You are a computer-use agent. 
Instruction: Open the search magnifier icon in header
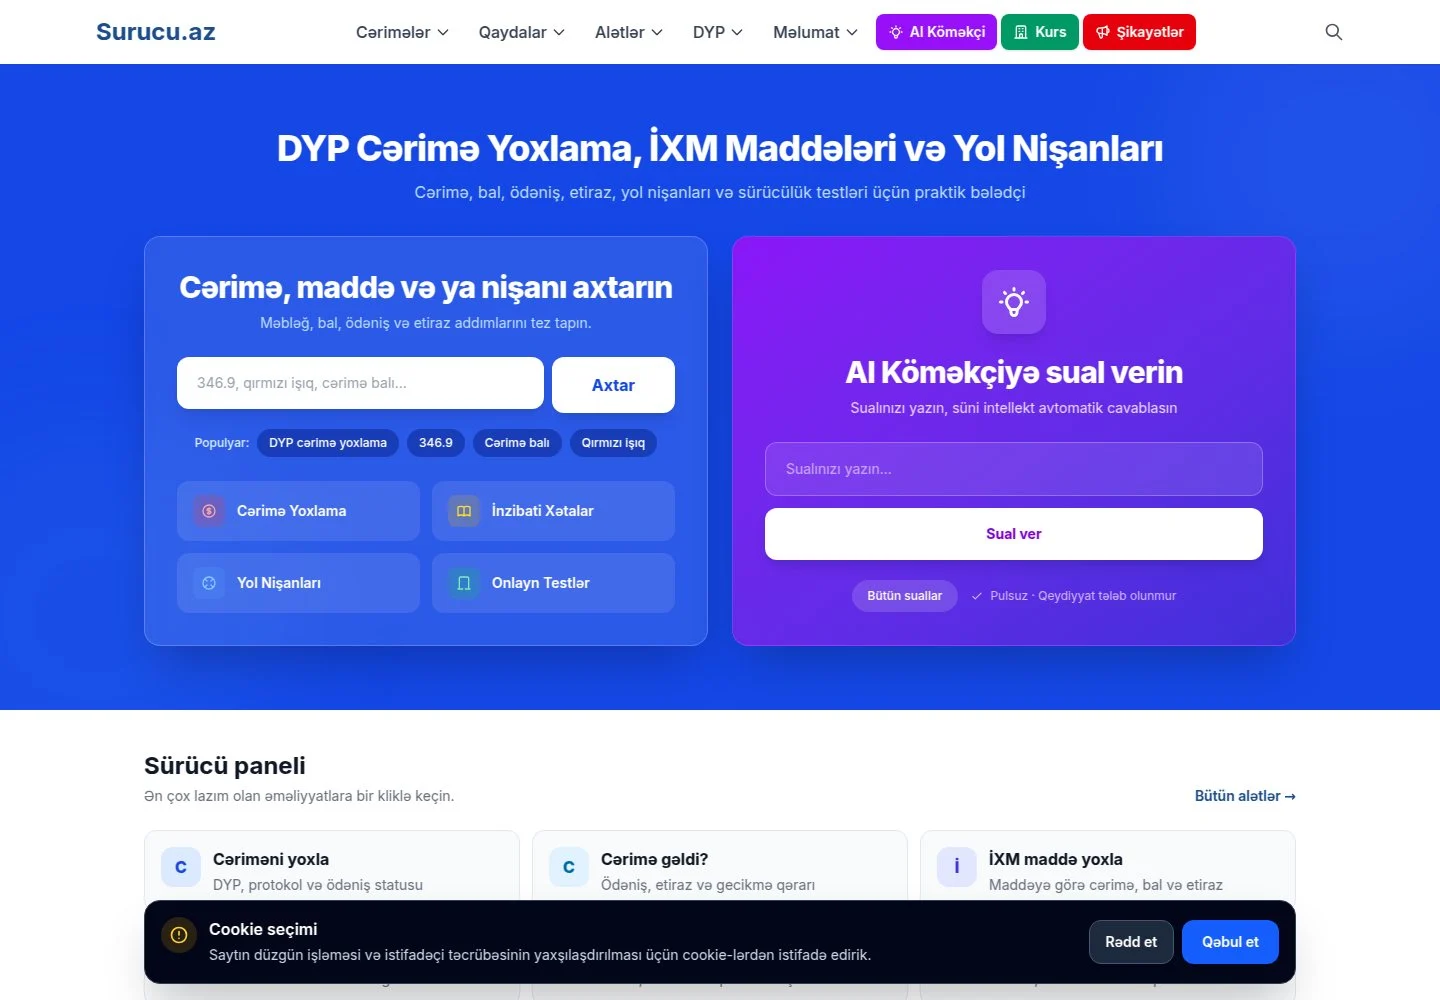1333,32
